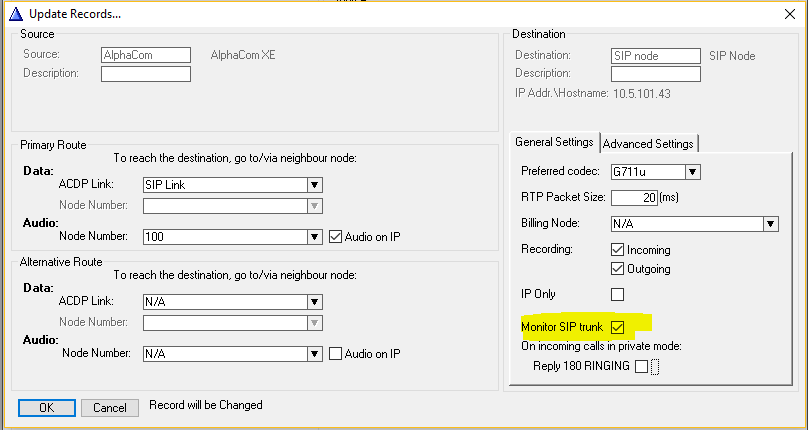Open primary ACDP Link dropdown
This screenshot has height=430, width=808.
[314, 185]
